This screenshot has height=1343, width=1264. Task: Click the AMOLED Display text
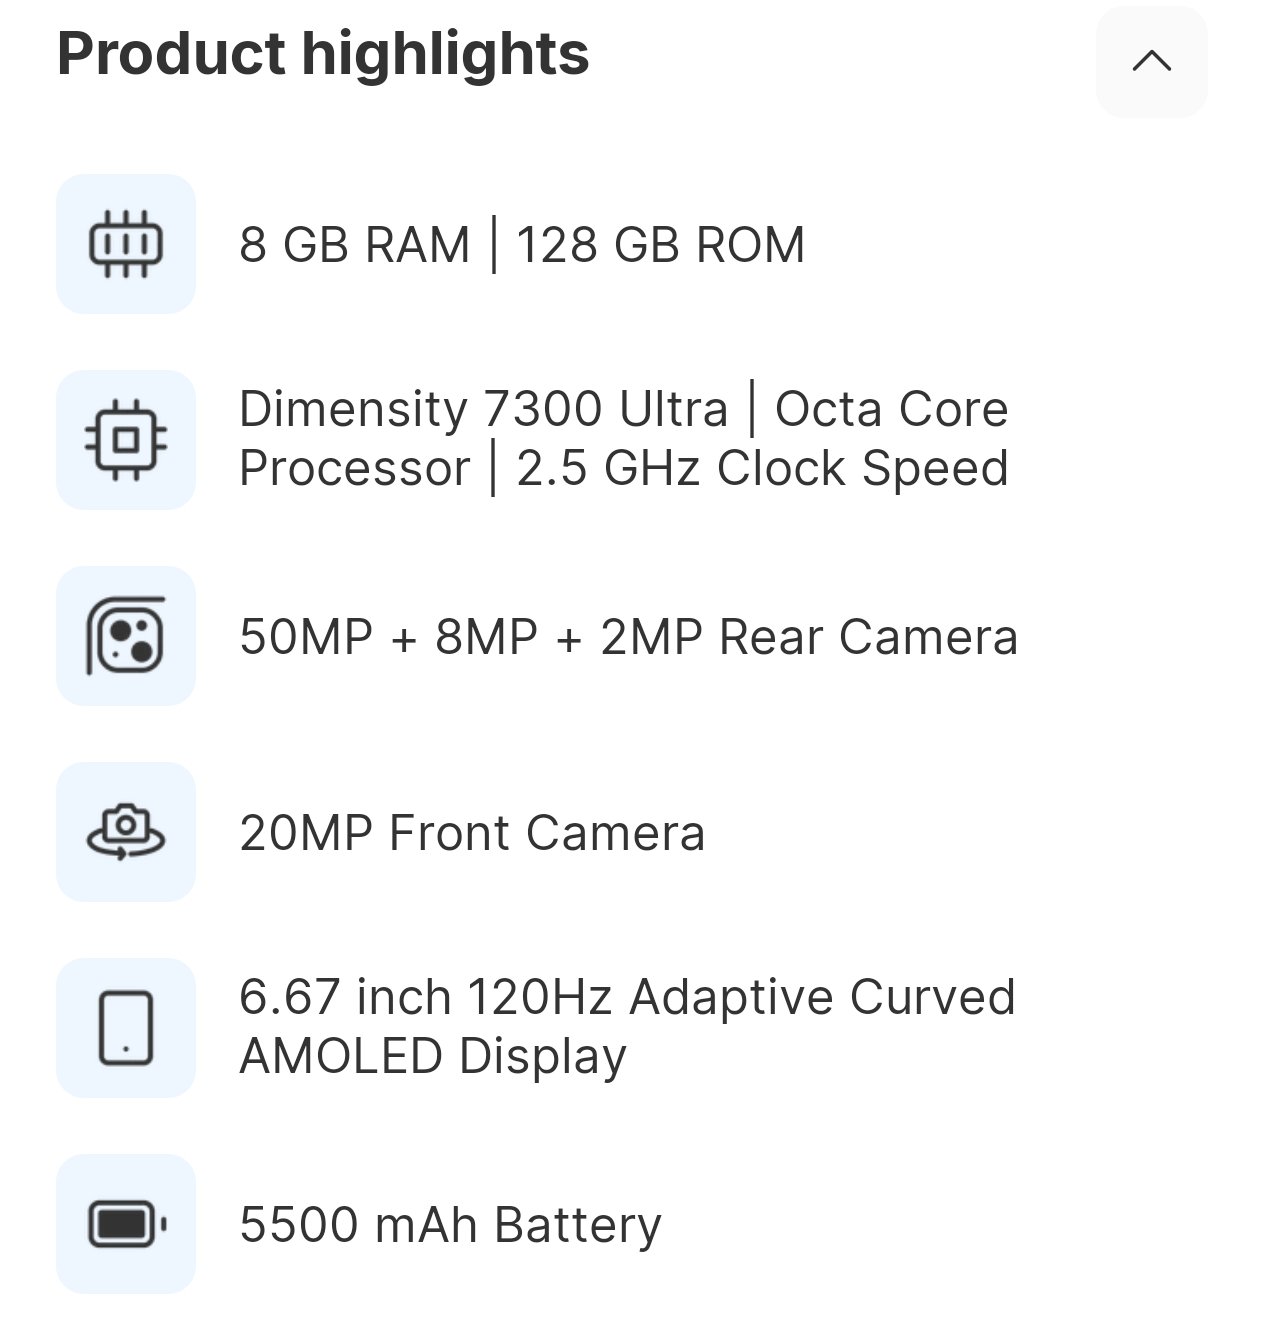coord(433,1056)
